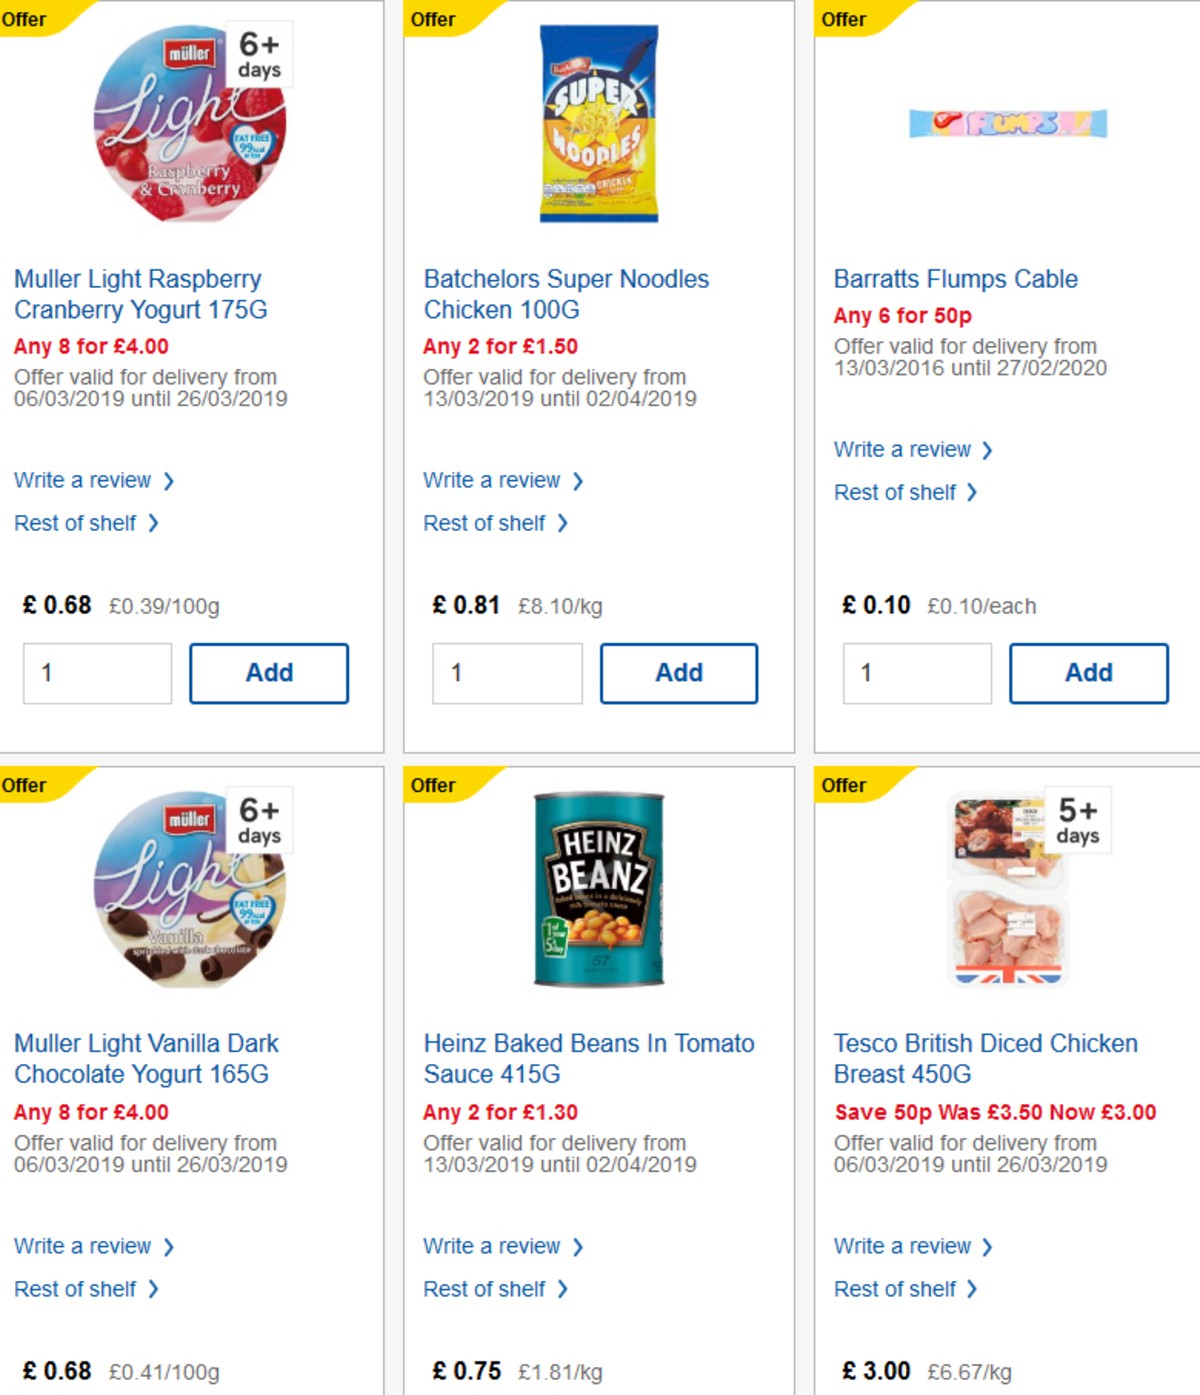
Task: View Heinz Baked Beans In Tomato Sauce 415G
Action: pyautogui.click(x=588, y=1059)
